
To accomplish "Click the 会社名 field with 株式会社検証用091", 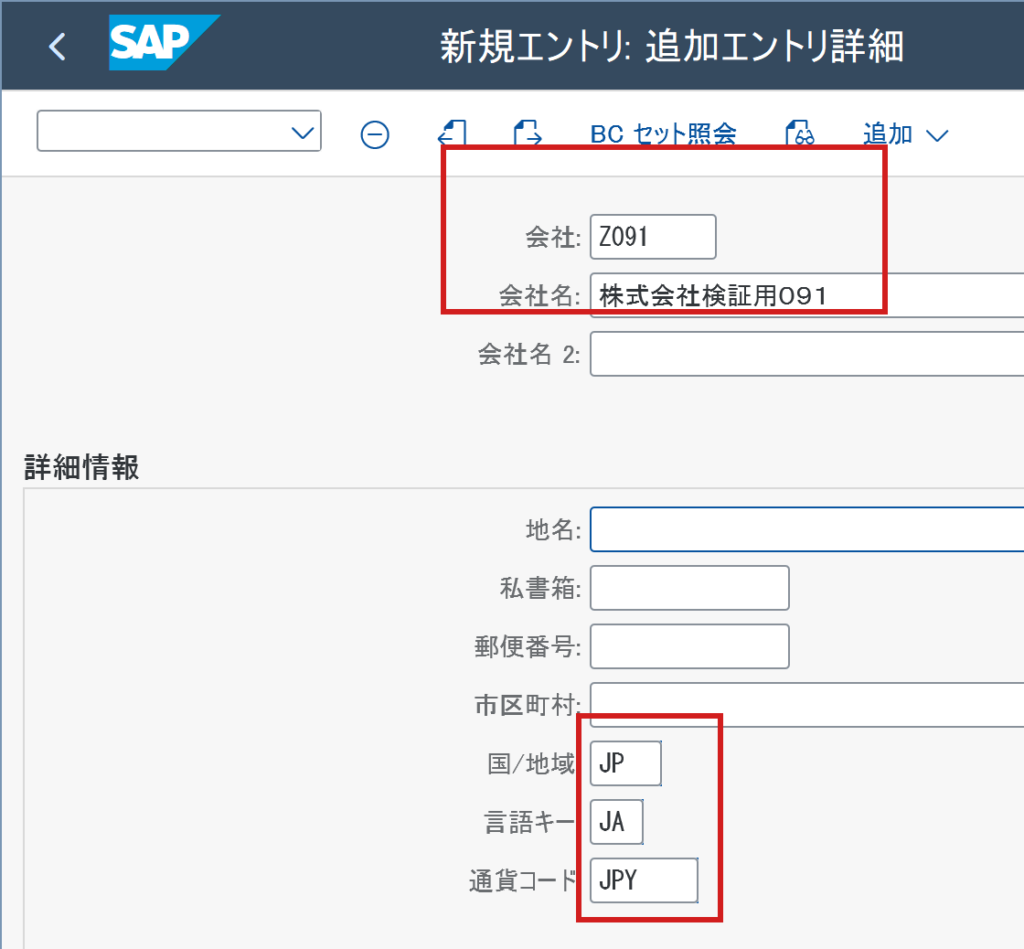I will click(x=807, y=295).
